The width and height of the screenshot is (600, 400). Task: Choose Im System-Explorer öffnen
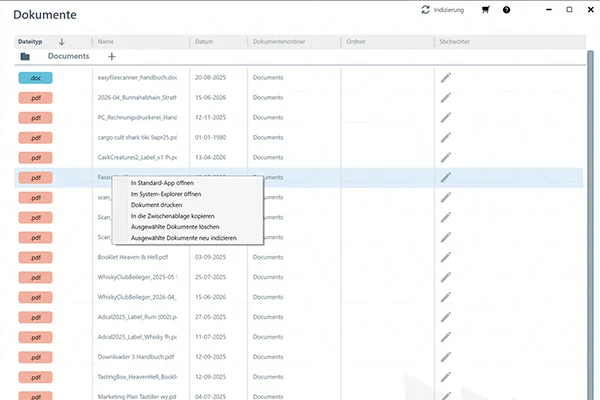(166, 194)
